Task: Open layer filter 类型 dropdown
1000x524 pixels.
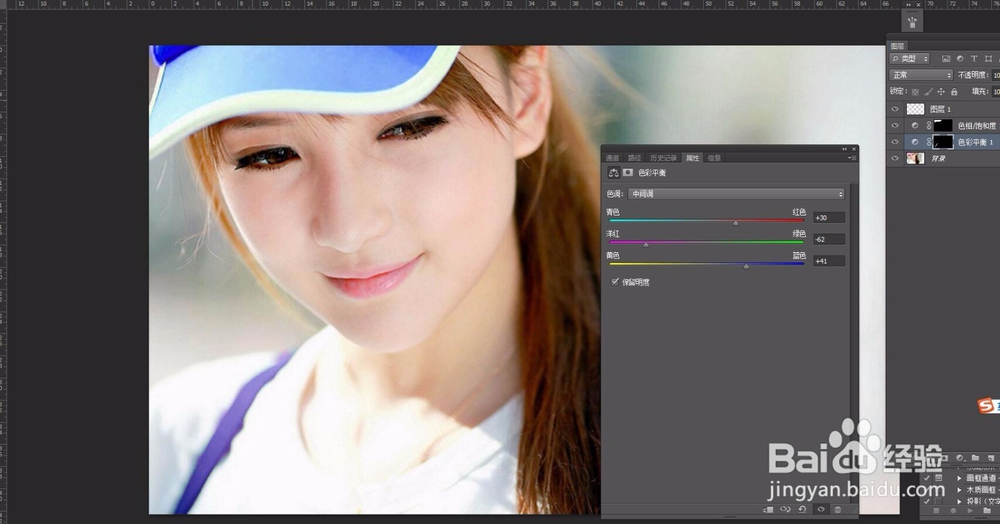Action: [909, 59]
